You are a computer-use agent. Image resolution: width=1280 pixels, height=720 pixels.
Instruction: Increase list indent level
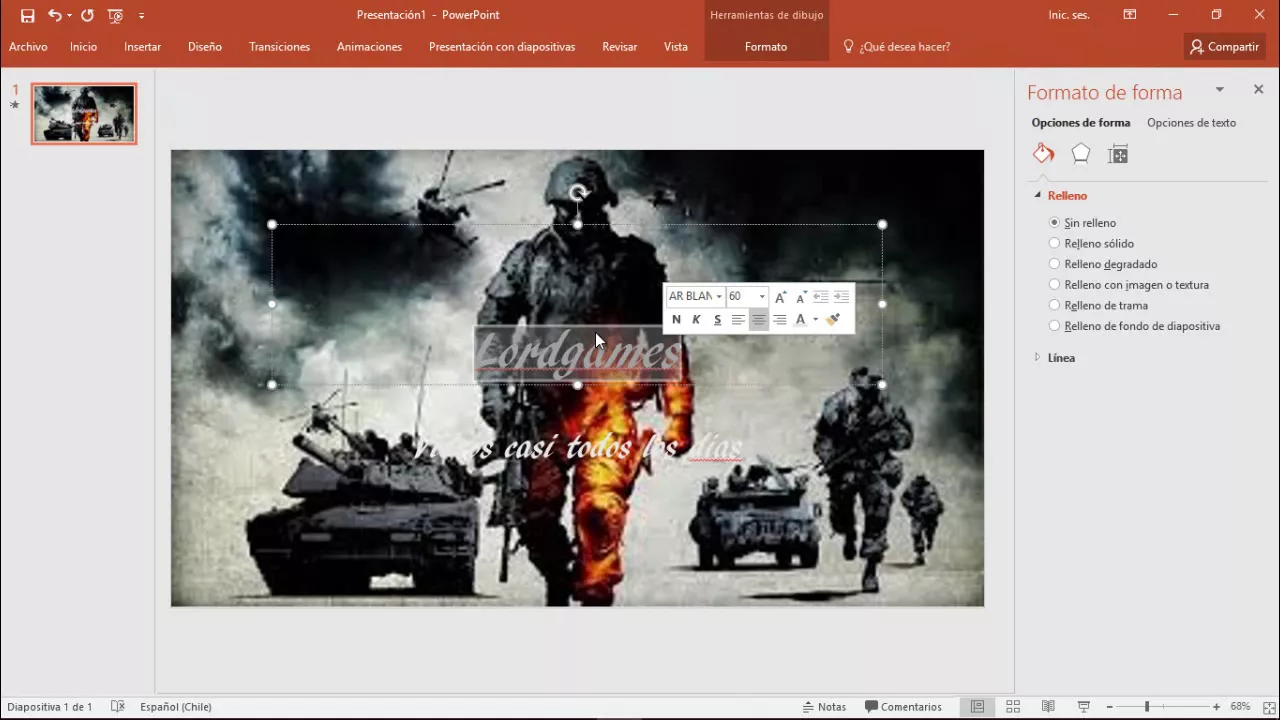pos(842,297)
